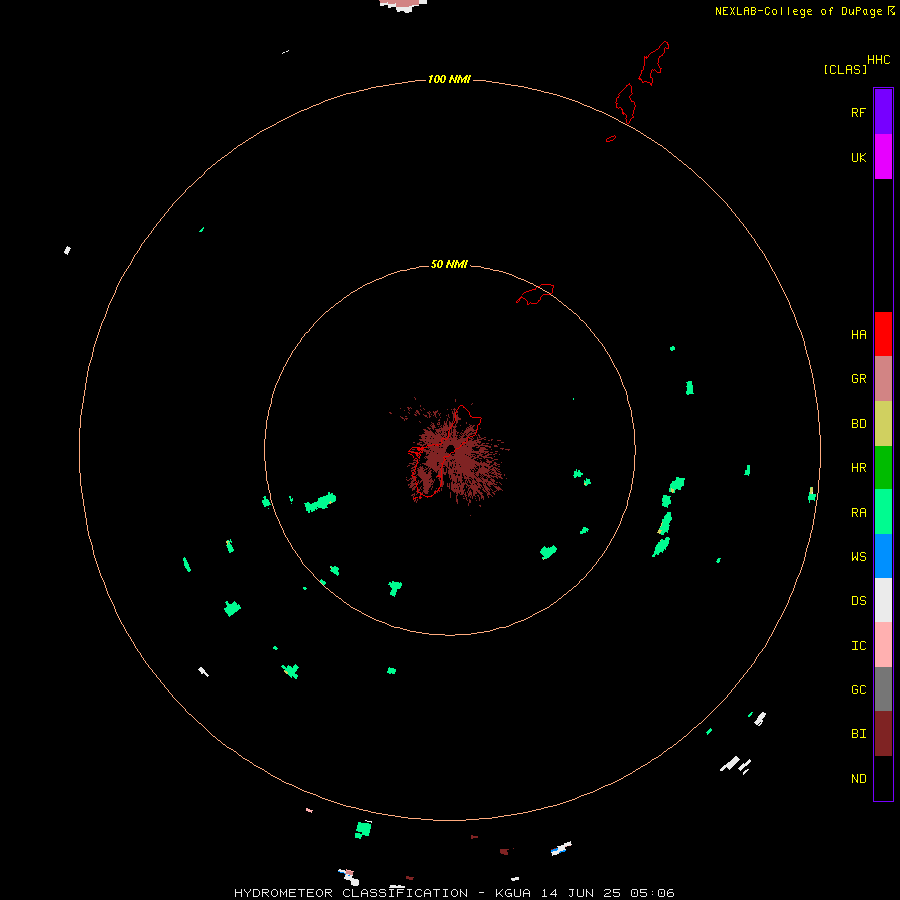Click the UK legend label
The height and width of the screenshot is (900, 900).
(858, 157)
